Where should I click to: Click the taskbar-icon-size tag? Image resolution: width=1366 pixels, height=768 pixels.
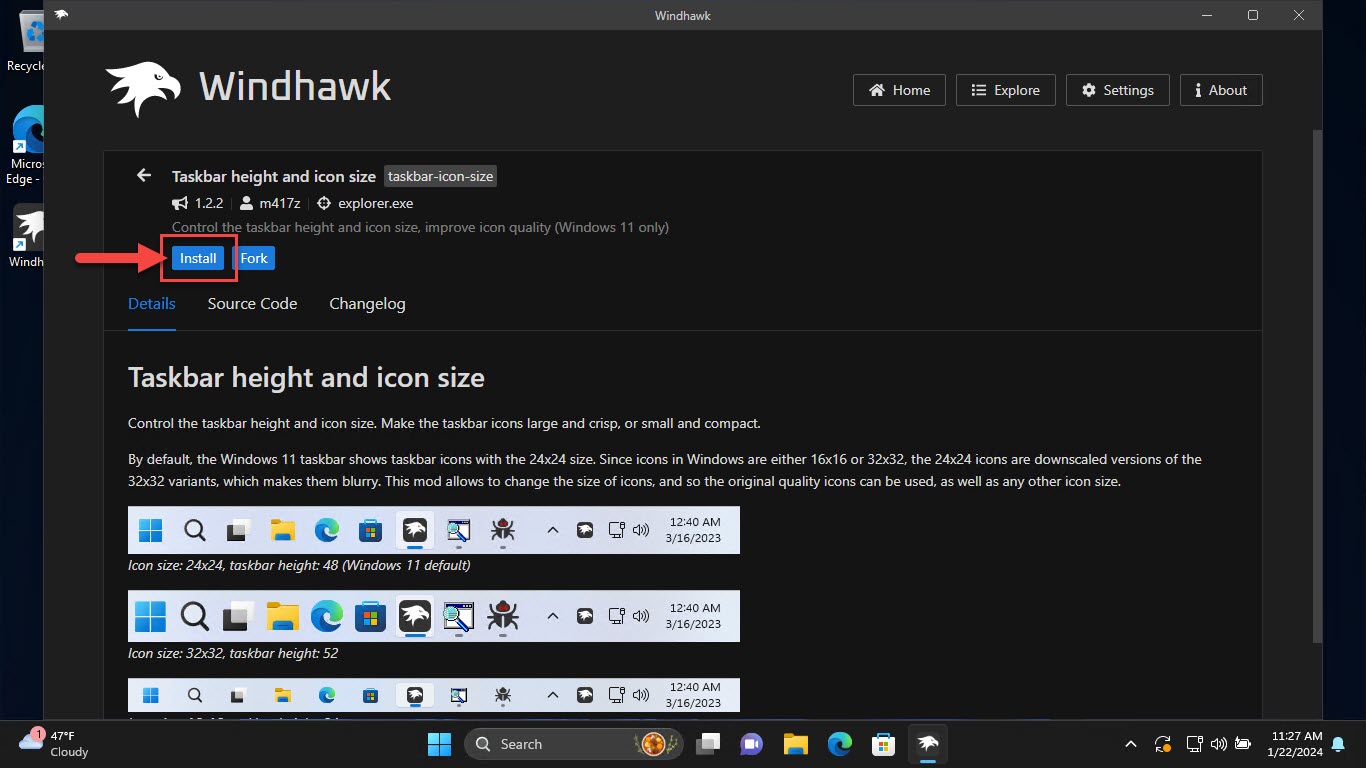[440, 176]
